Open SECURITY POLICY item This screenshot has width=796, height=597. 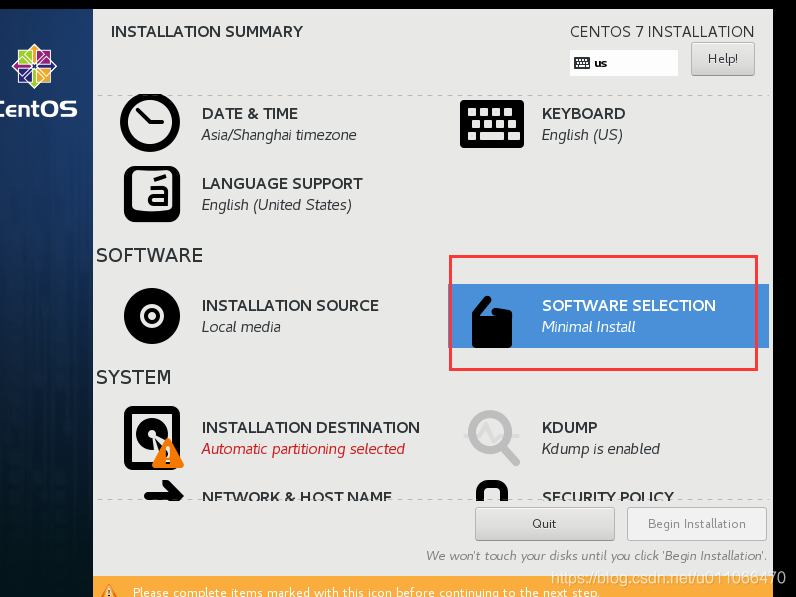pyautogui.click(x=608, y=495)
